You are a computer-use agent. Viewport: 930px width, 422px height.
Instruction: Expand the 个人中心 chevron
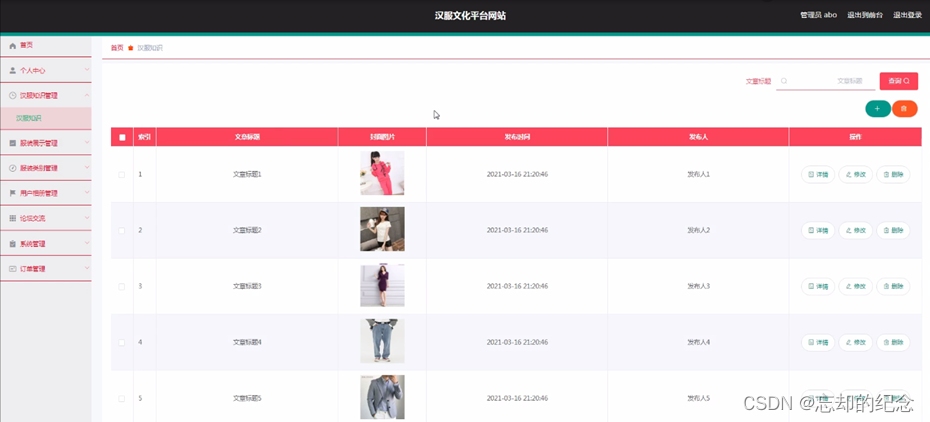87,70
